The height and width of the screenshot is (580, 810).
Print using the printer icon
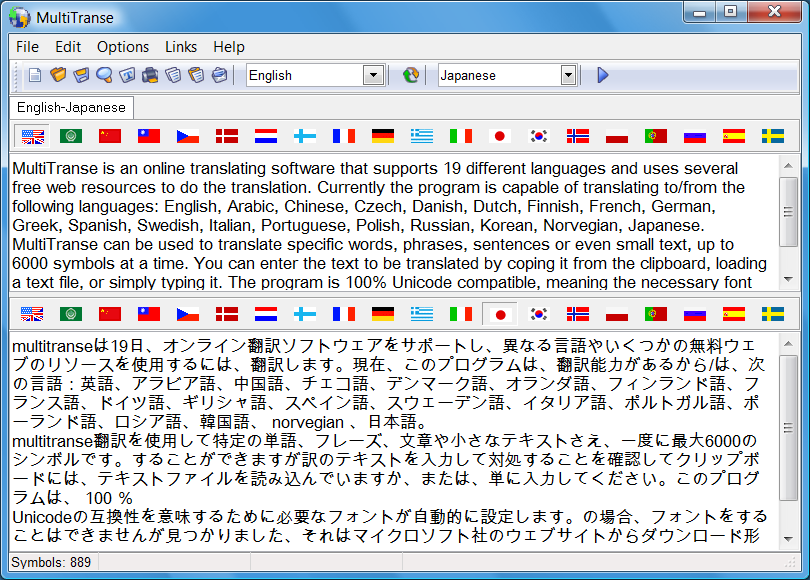(150, 75)
